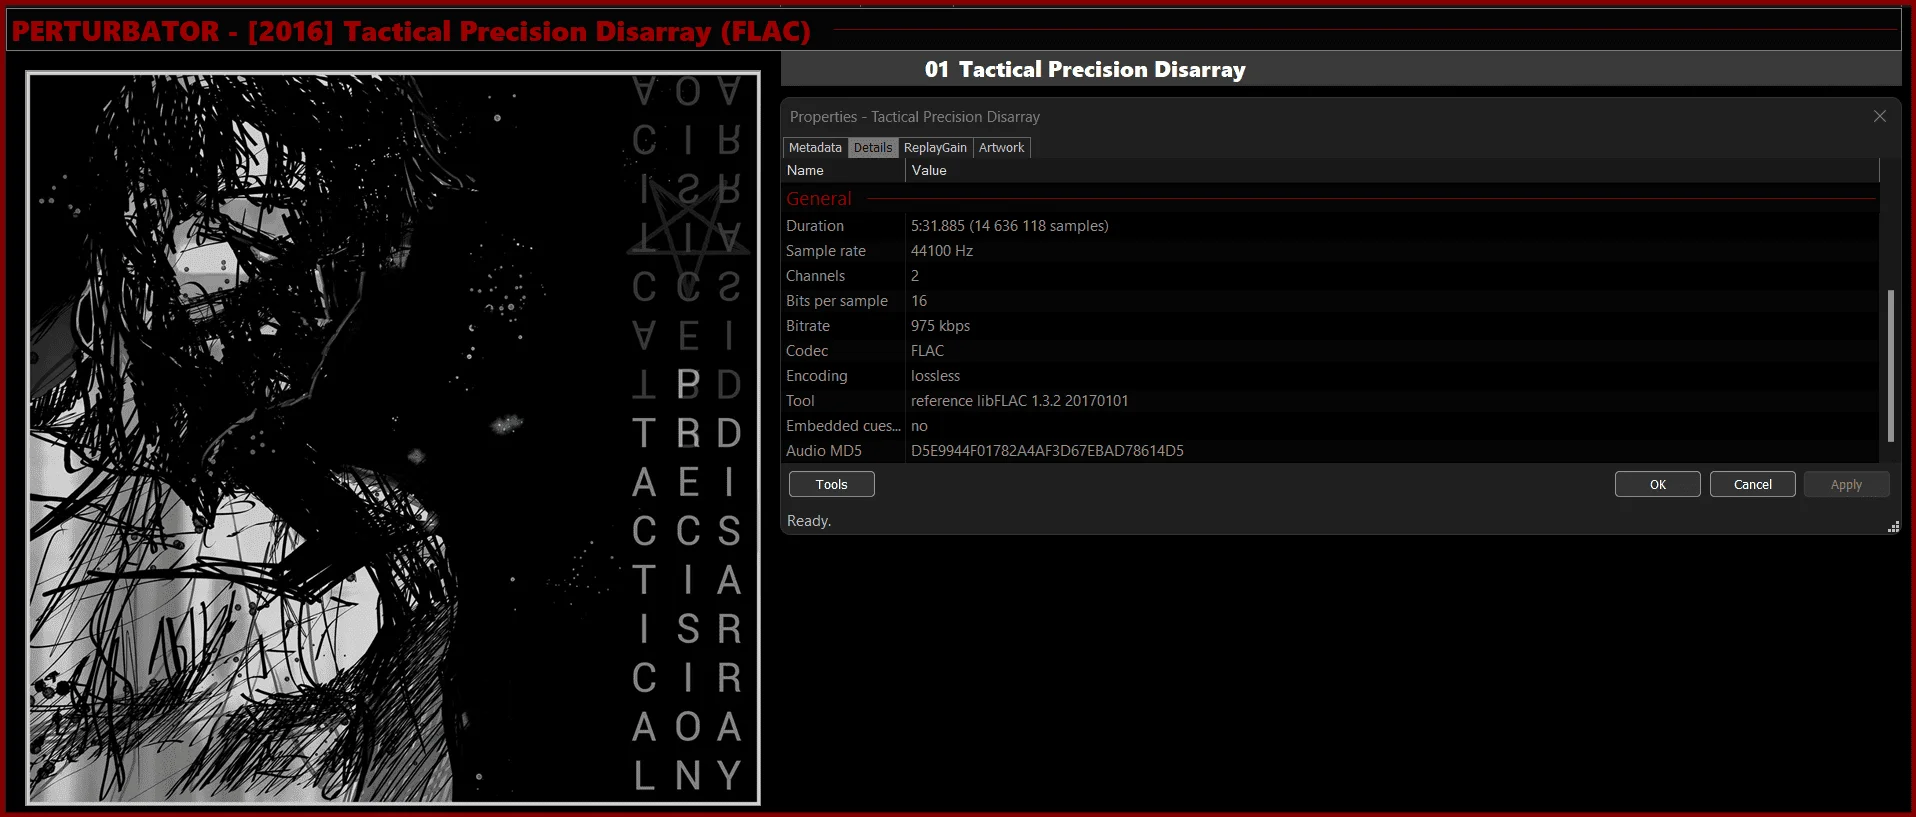The width and height of the screenshot is (1916, 817).
Task: Click the Value column header
Action: pos(1392,171)
